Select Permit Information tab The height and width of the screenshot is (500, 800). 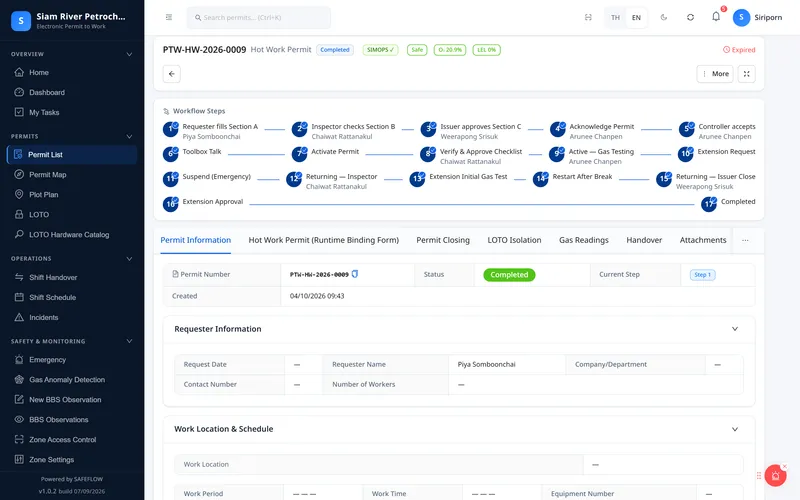(x=195, y=240)
